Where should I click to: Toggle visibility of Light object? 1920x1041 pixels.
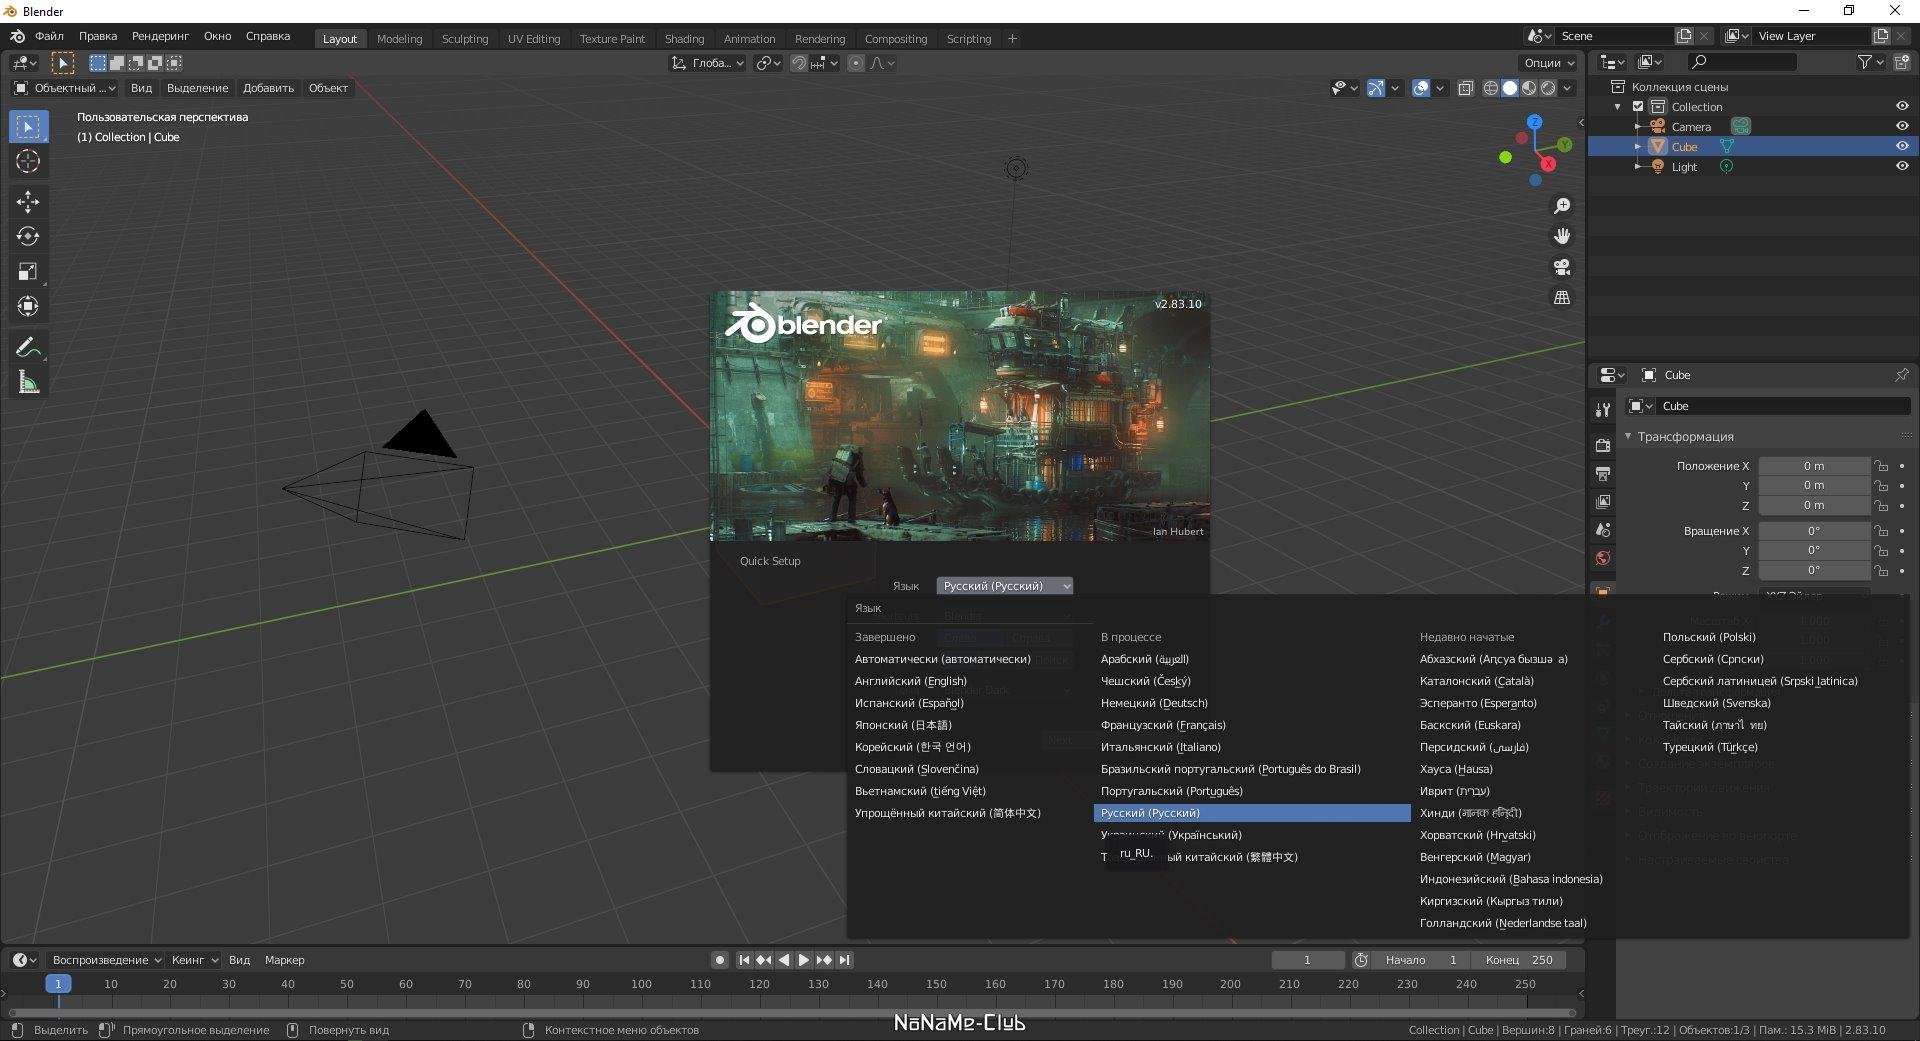[x=1901, y=166]
